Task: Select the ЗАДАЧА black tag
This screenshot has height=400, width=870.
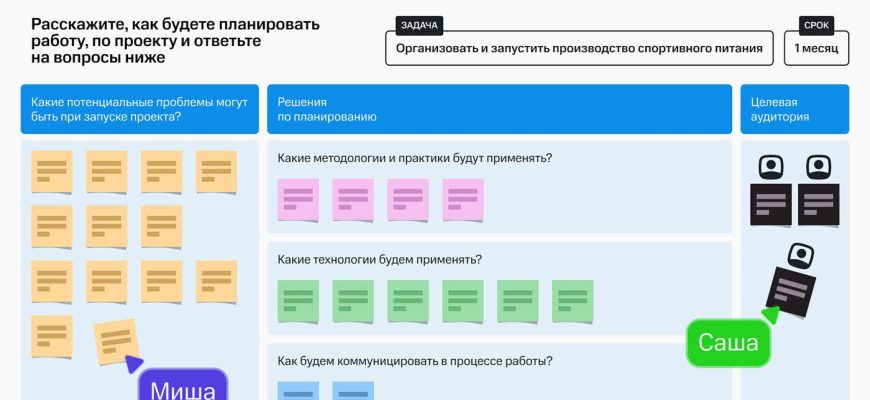Action: pos(419,26)
